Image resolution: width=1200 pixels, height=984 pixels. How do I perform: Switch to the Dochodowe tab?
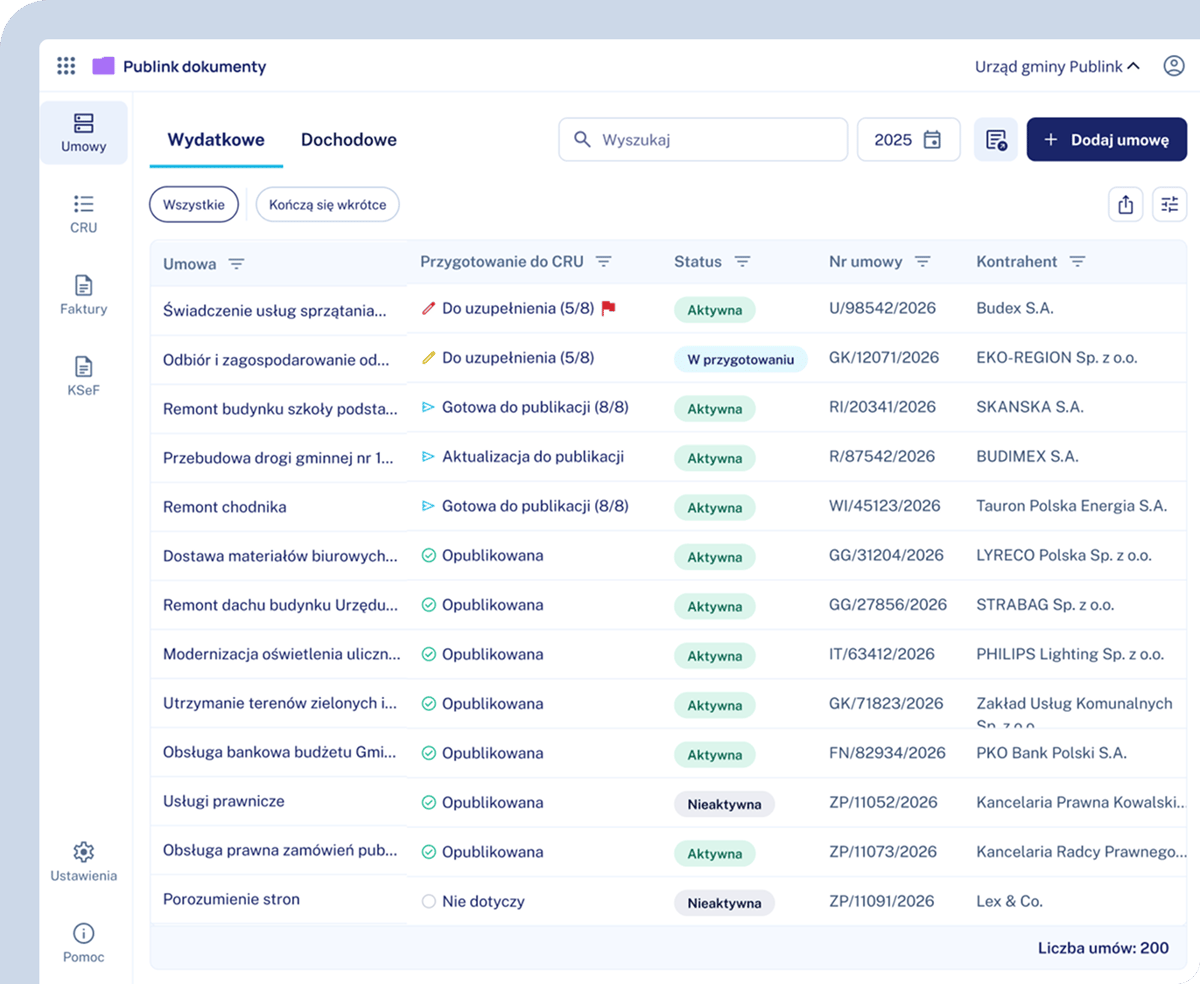tap(349, 140)
